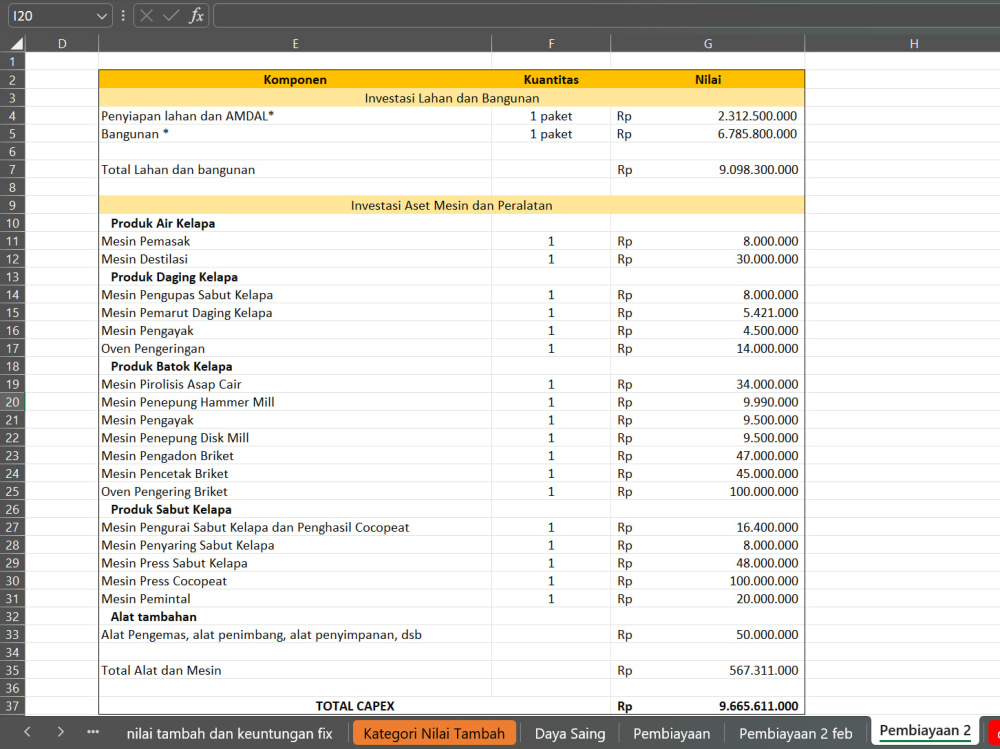The image size is (1000, 749).
Task: Switch to Pembiayaan 2 feb sheet
Action: [x=795, y=734]
